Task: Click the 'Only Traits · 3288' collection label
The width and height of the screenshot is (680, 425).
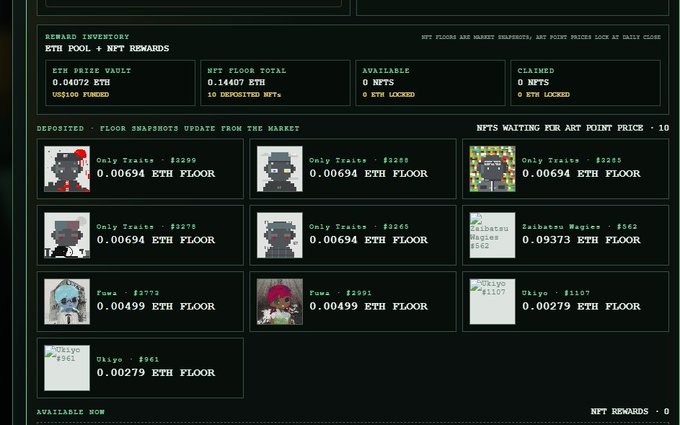Action: (359, 160)
